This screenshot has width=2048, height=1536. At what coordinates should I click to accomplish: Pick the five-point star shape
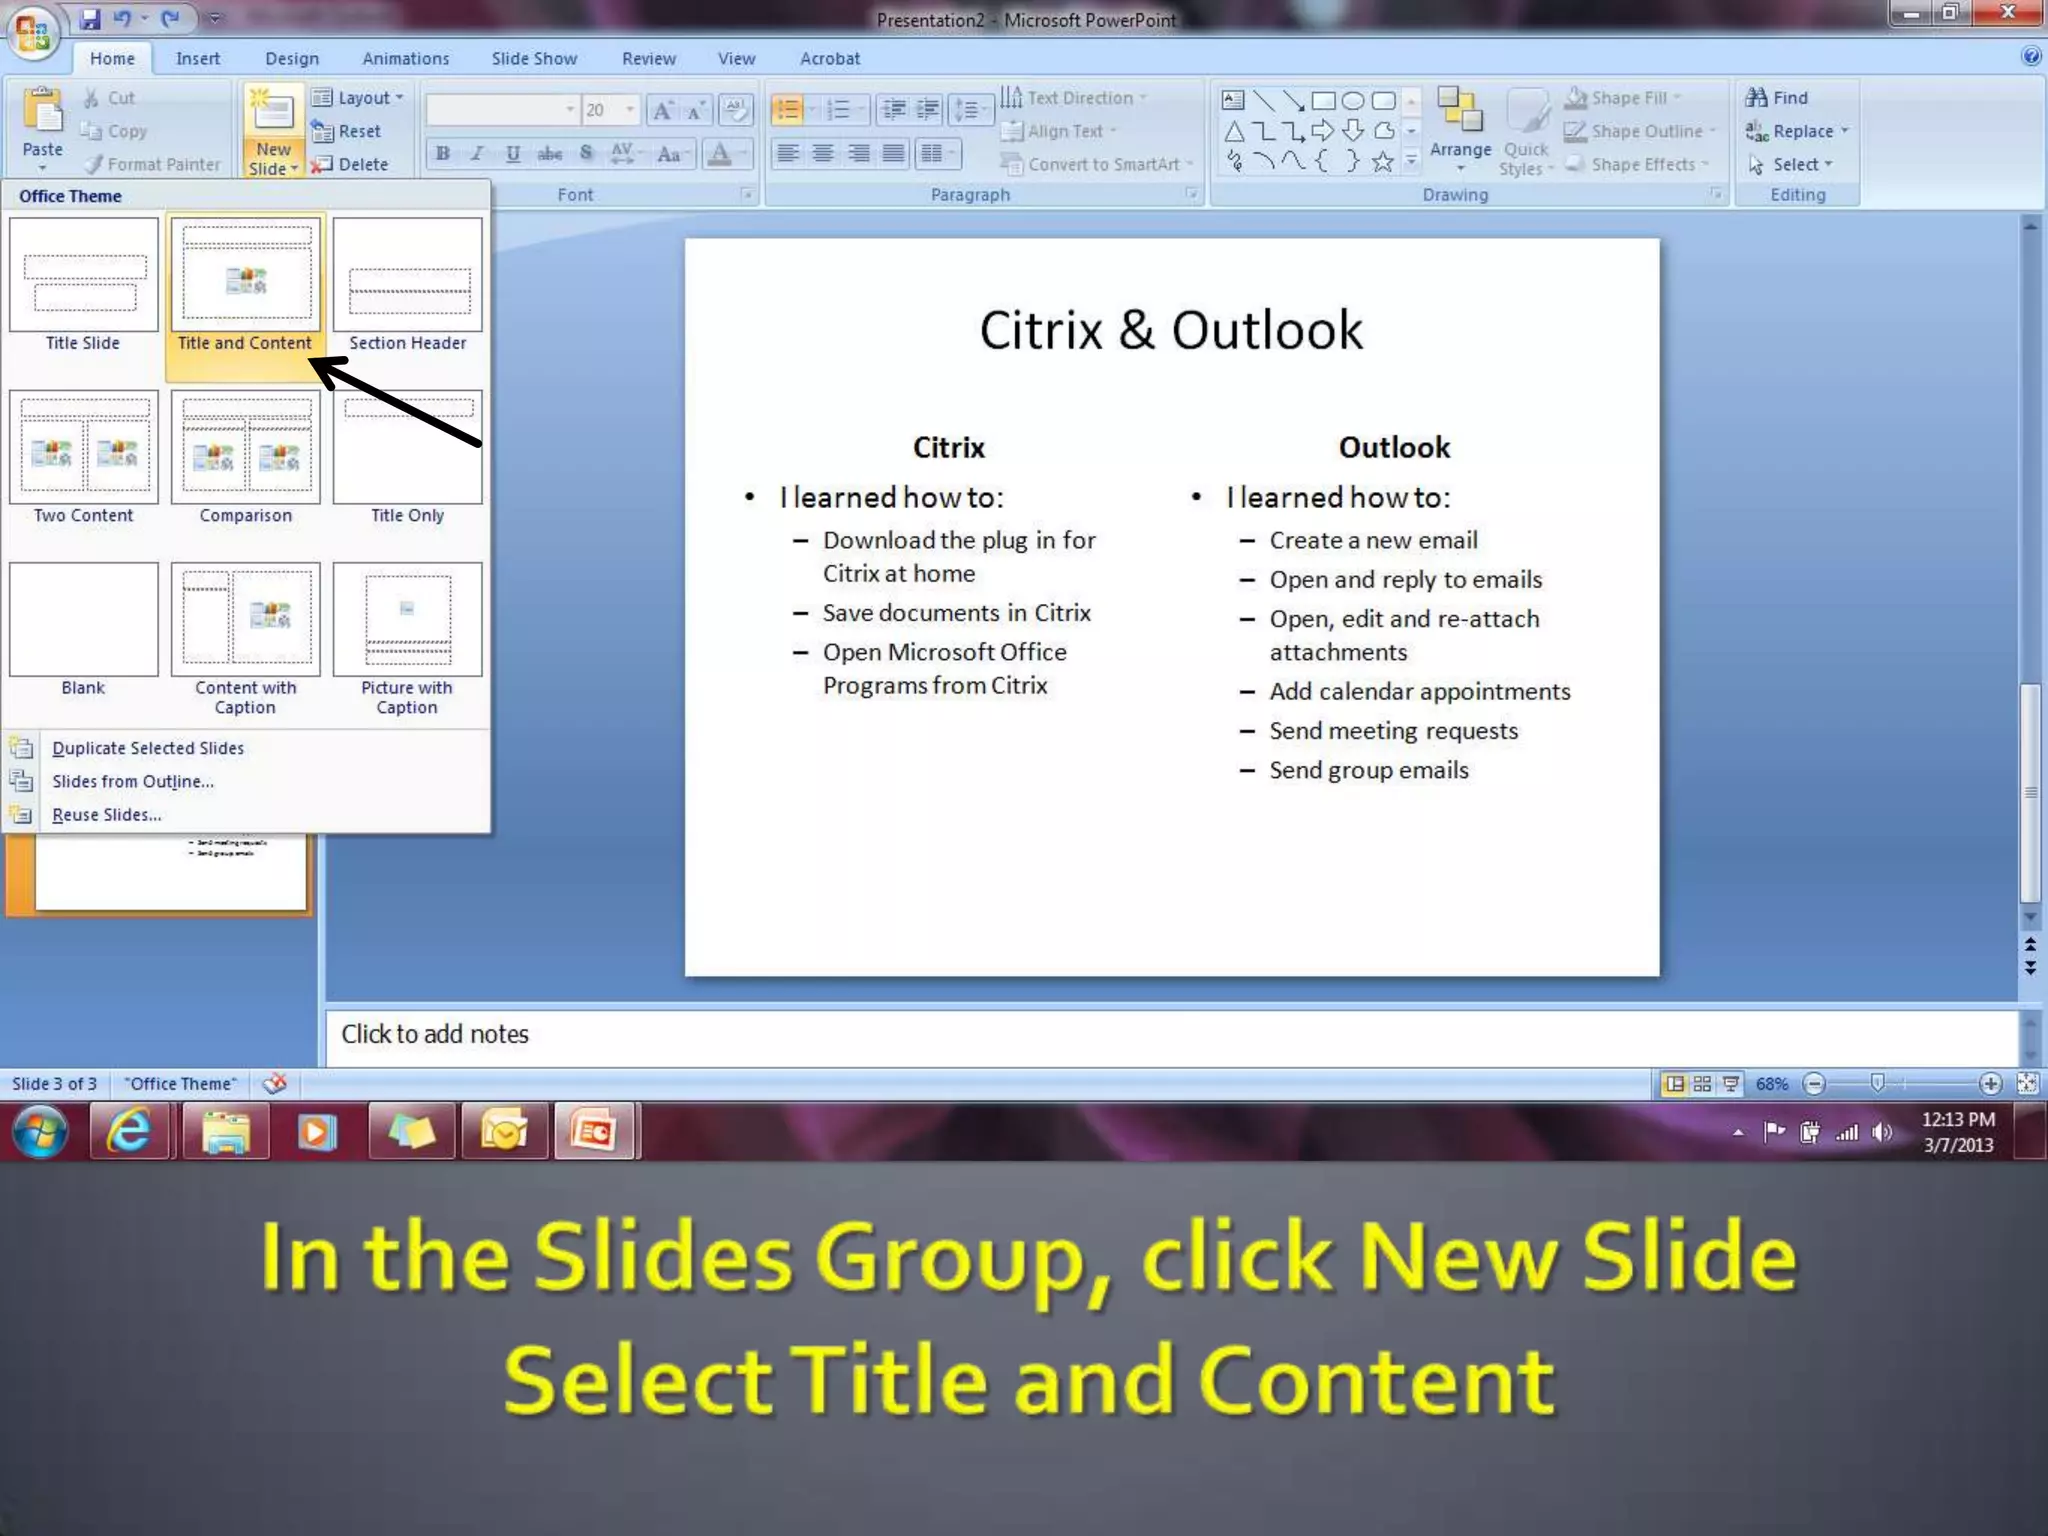[1383, 162]
